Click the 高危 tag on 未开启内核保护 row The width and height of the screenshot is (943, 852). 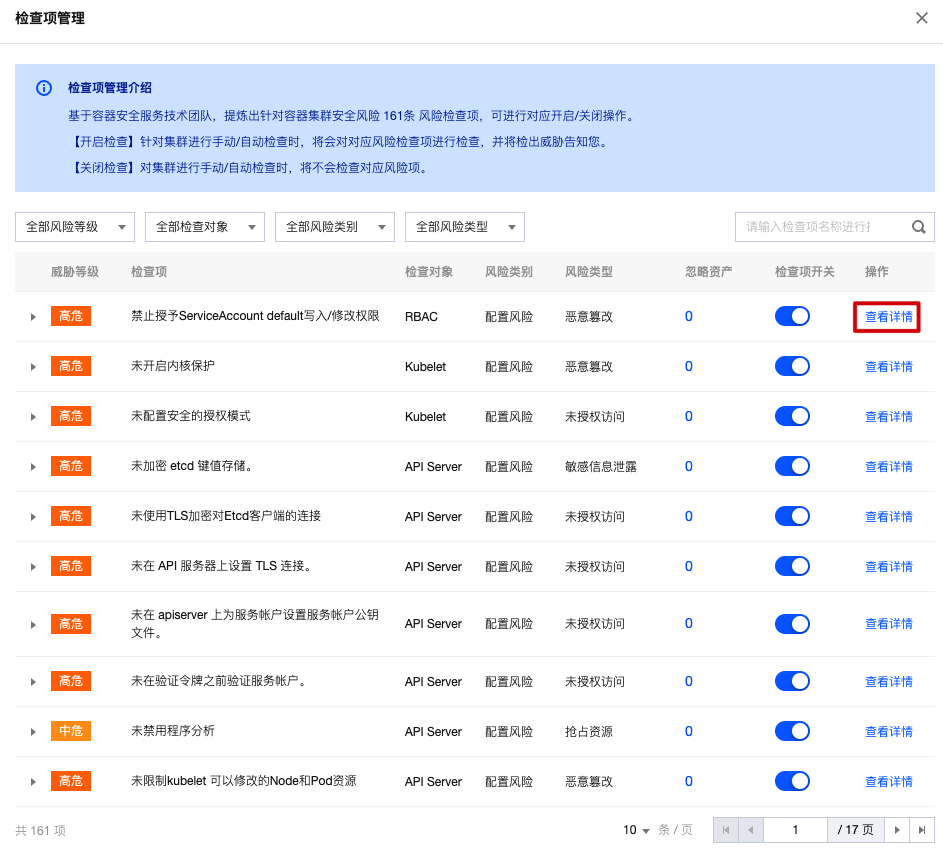(x=71, y=366)
